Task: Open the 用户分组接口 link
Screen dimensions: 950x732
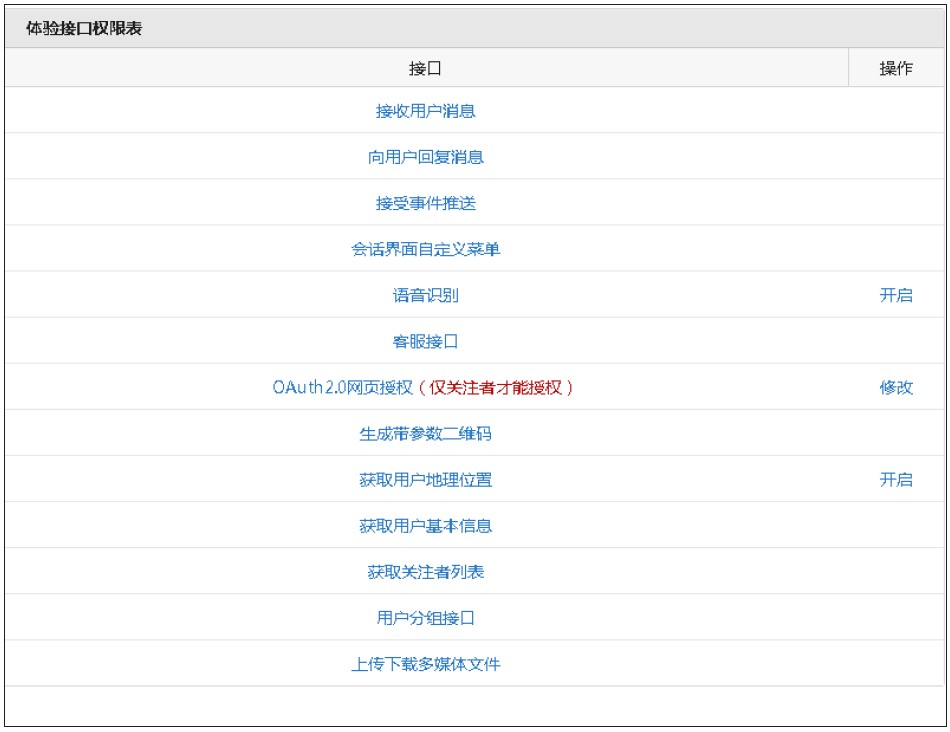Action: (x=425, y=617)
